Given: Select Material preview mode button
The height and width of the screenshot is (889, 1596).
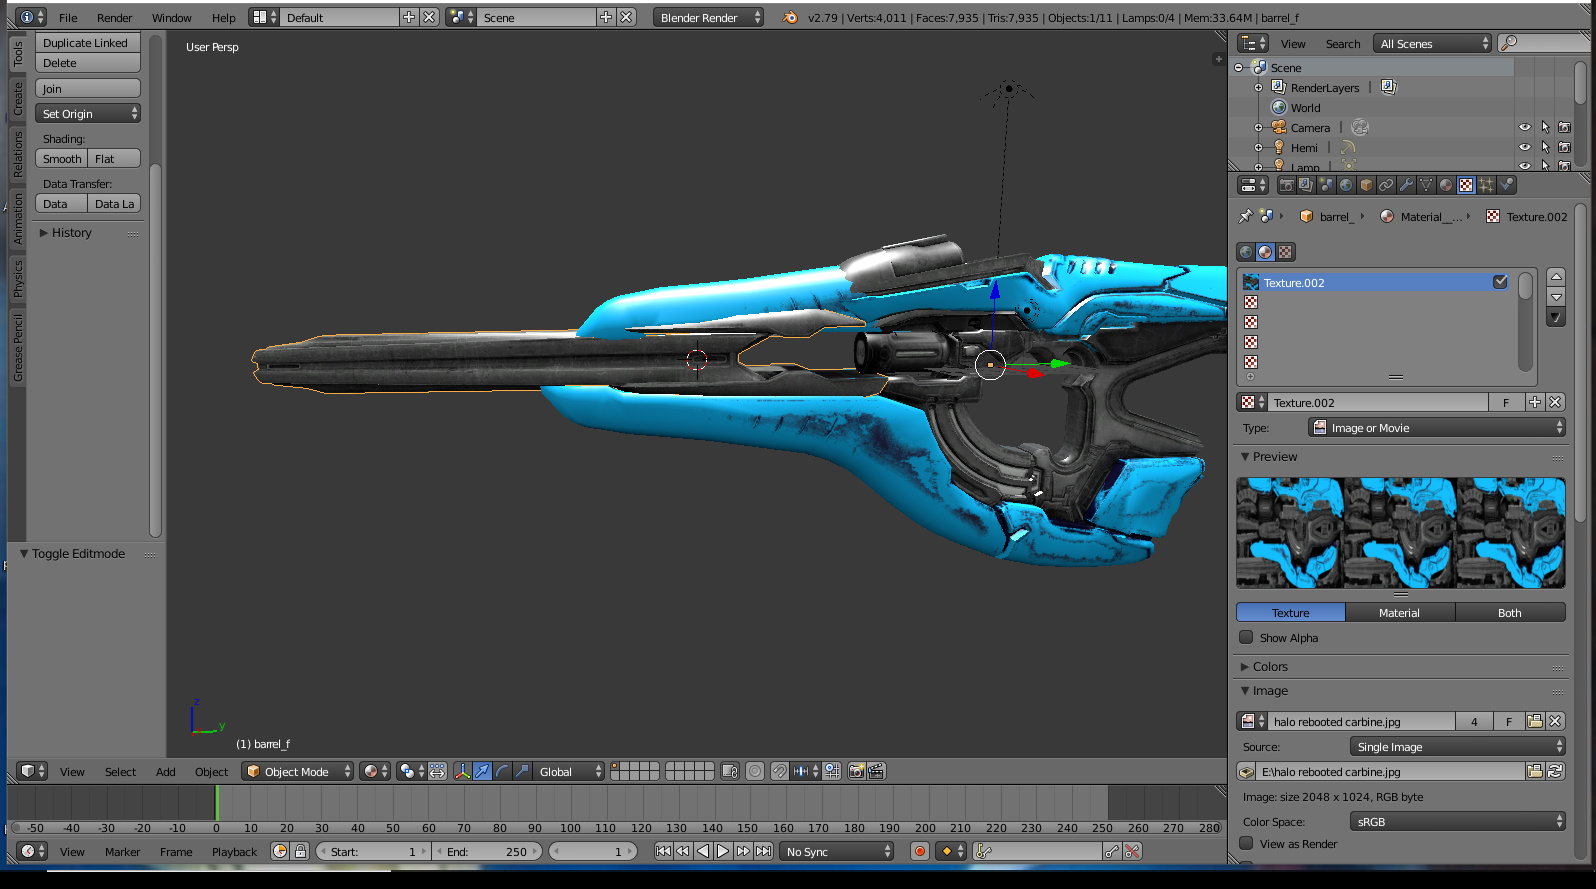Looking at the screenshot, I should click(x=1400, y=612).
